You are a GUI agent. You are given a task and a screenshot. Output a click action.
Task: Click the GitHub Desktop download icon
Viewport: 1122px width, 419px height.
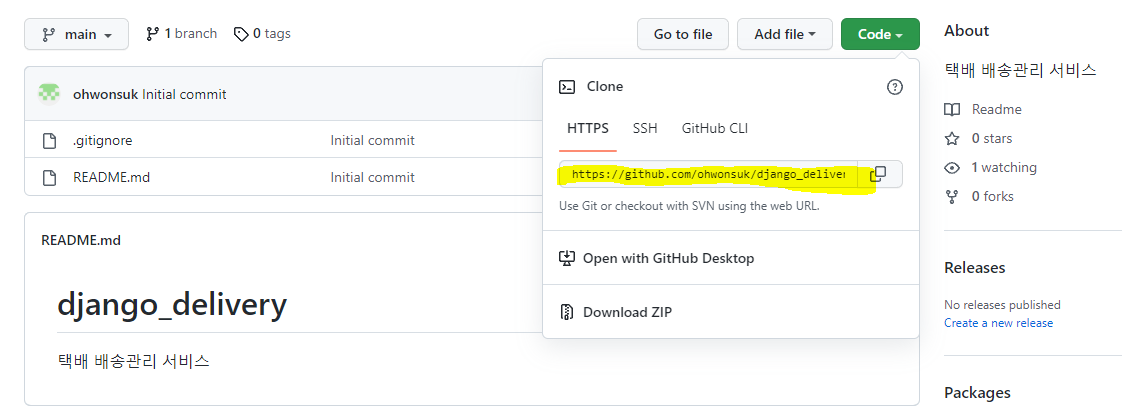pos(567,258)
